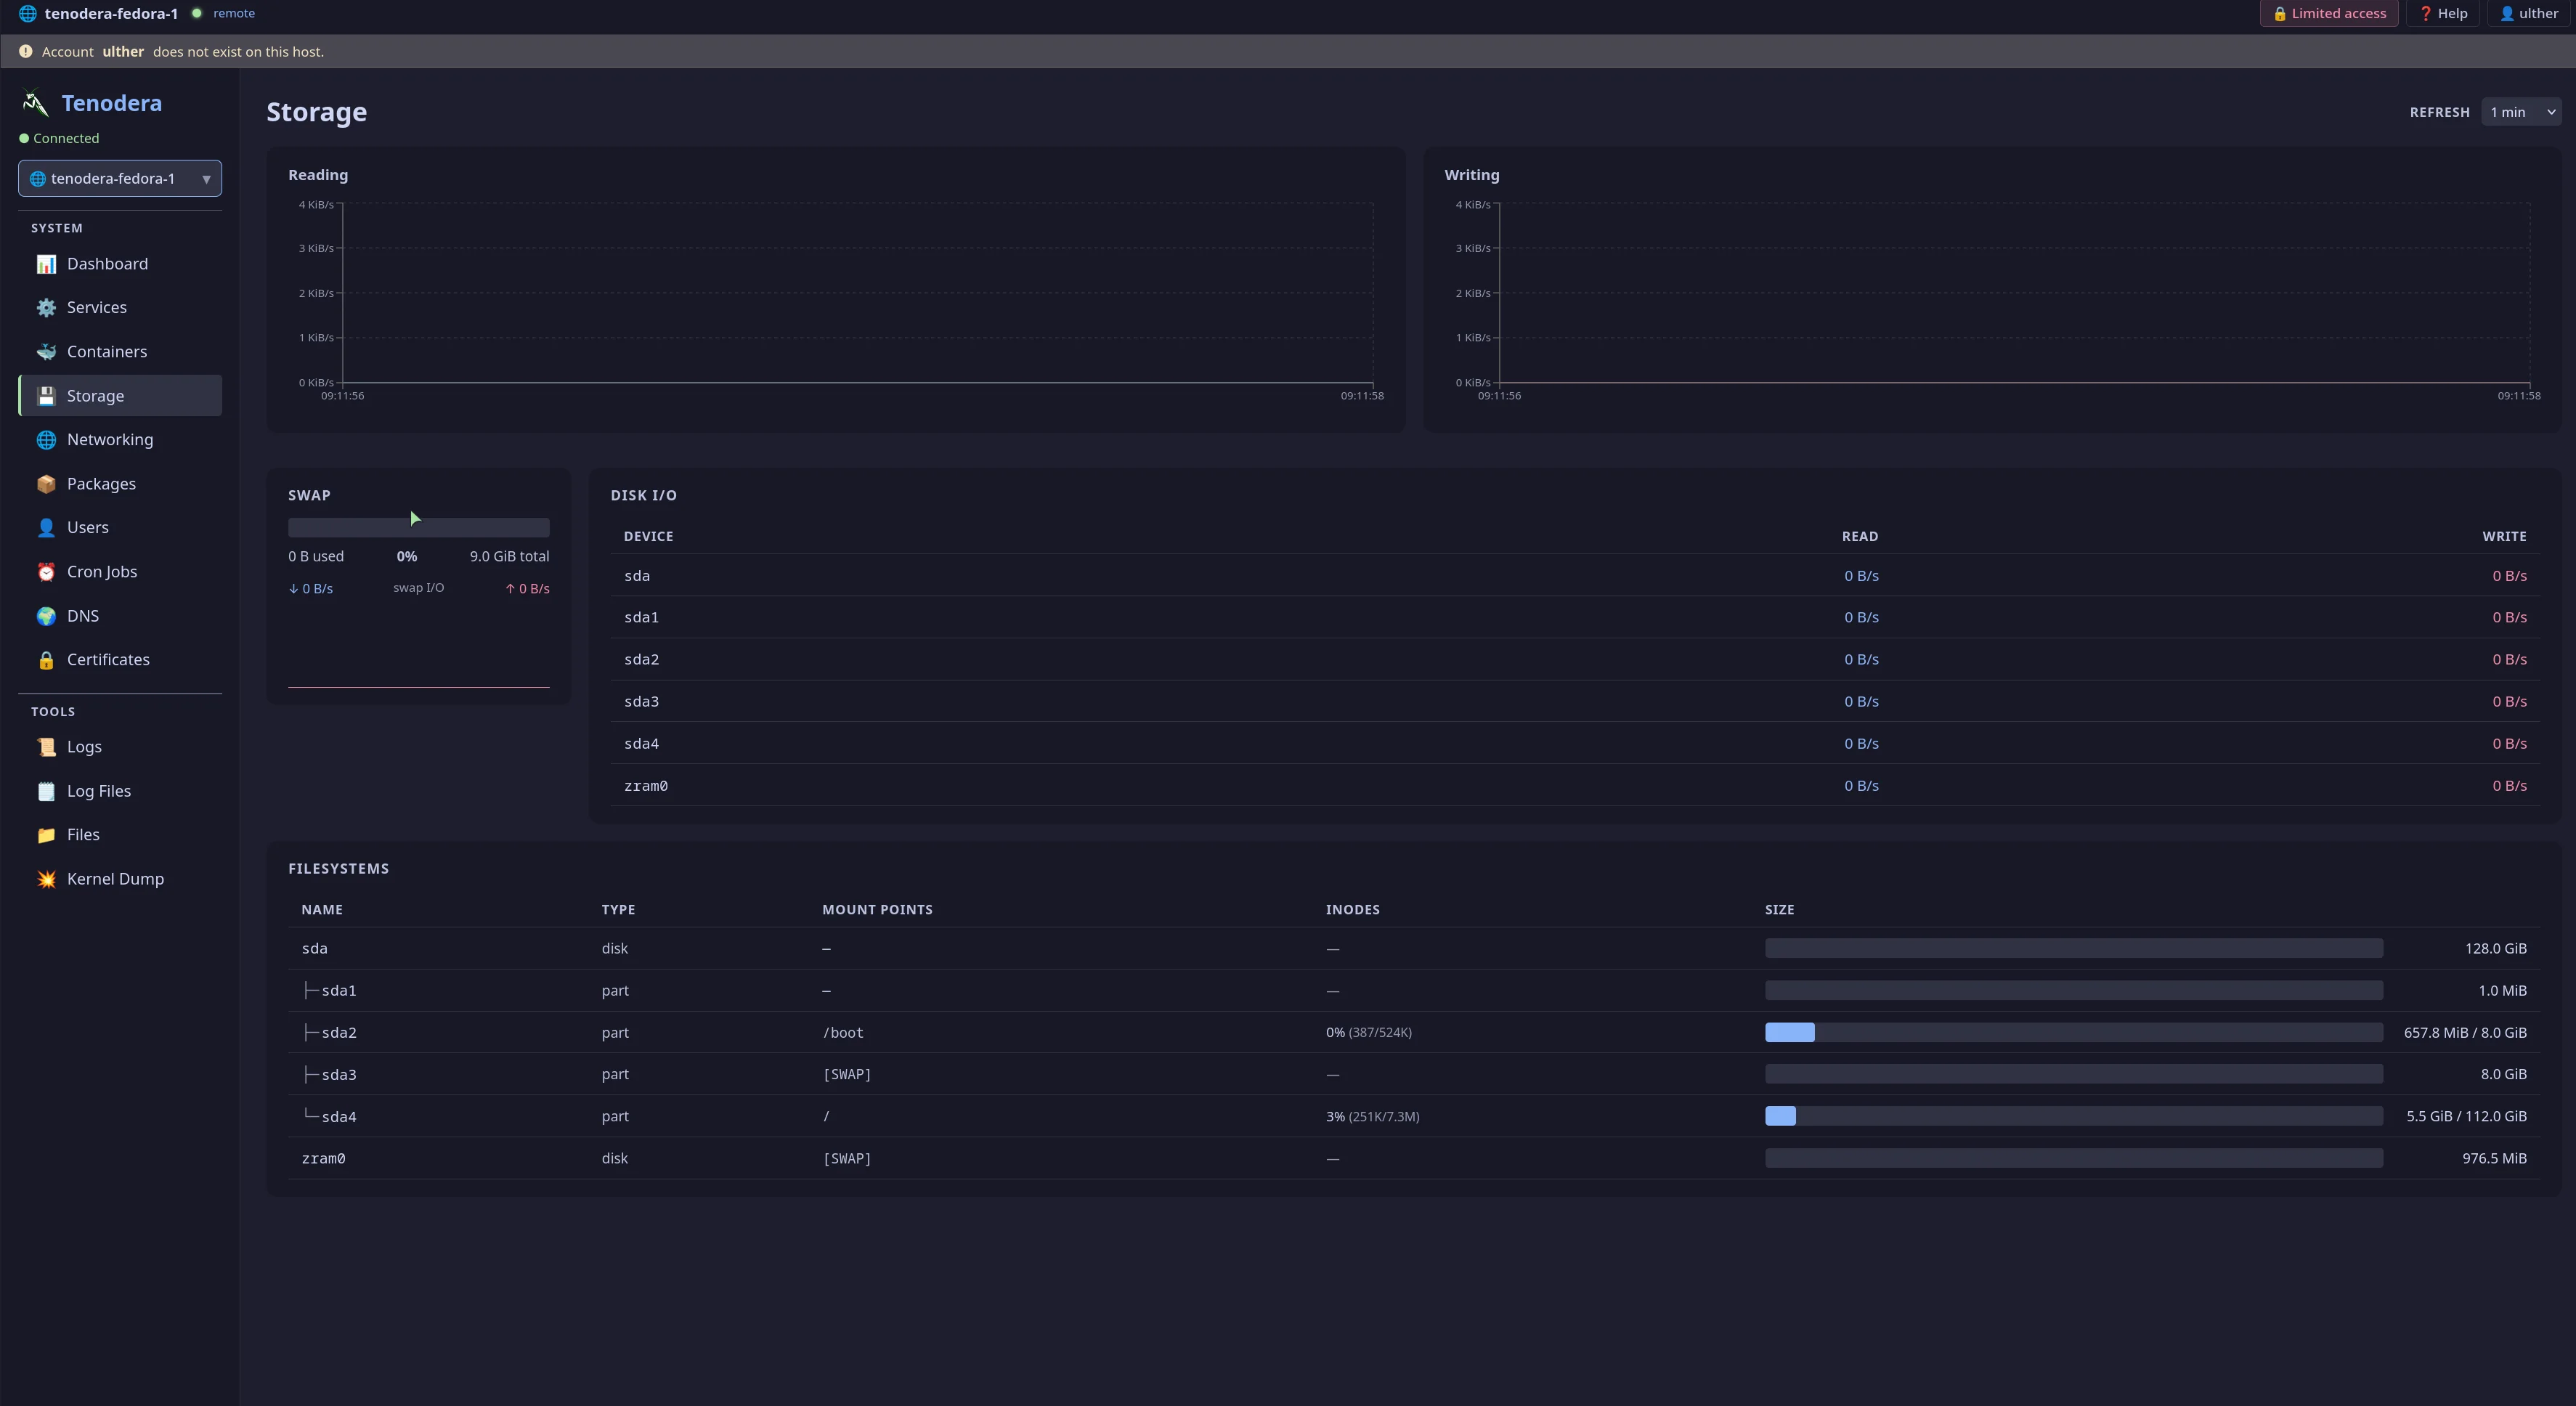Click the Limited access button
This screenshot has width=2576, height=1406.
click(x=2329, y=14)
